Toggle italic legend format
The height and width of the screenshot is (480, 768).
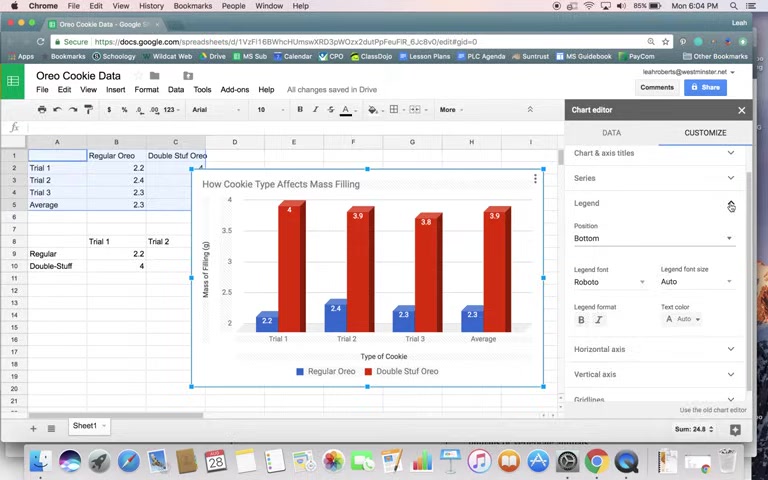tap(599, 320)
